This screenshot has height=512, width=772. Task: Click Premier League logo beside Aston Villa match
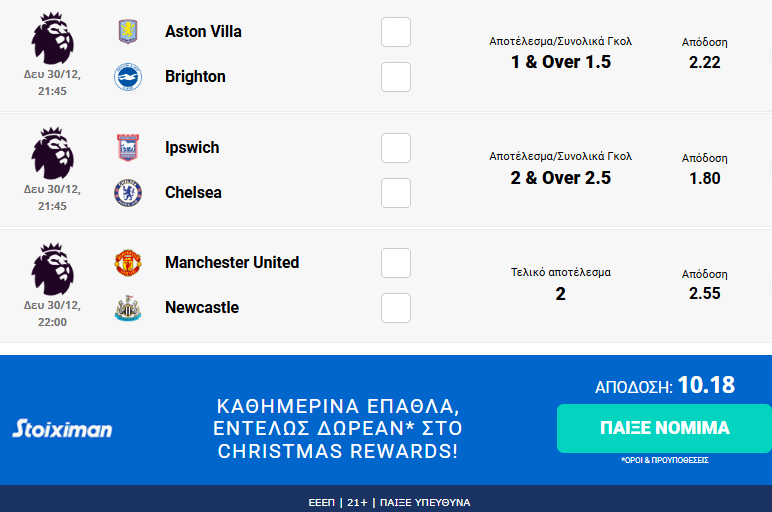tap(52, 38)
